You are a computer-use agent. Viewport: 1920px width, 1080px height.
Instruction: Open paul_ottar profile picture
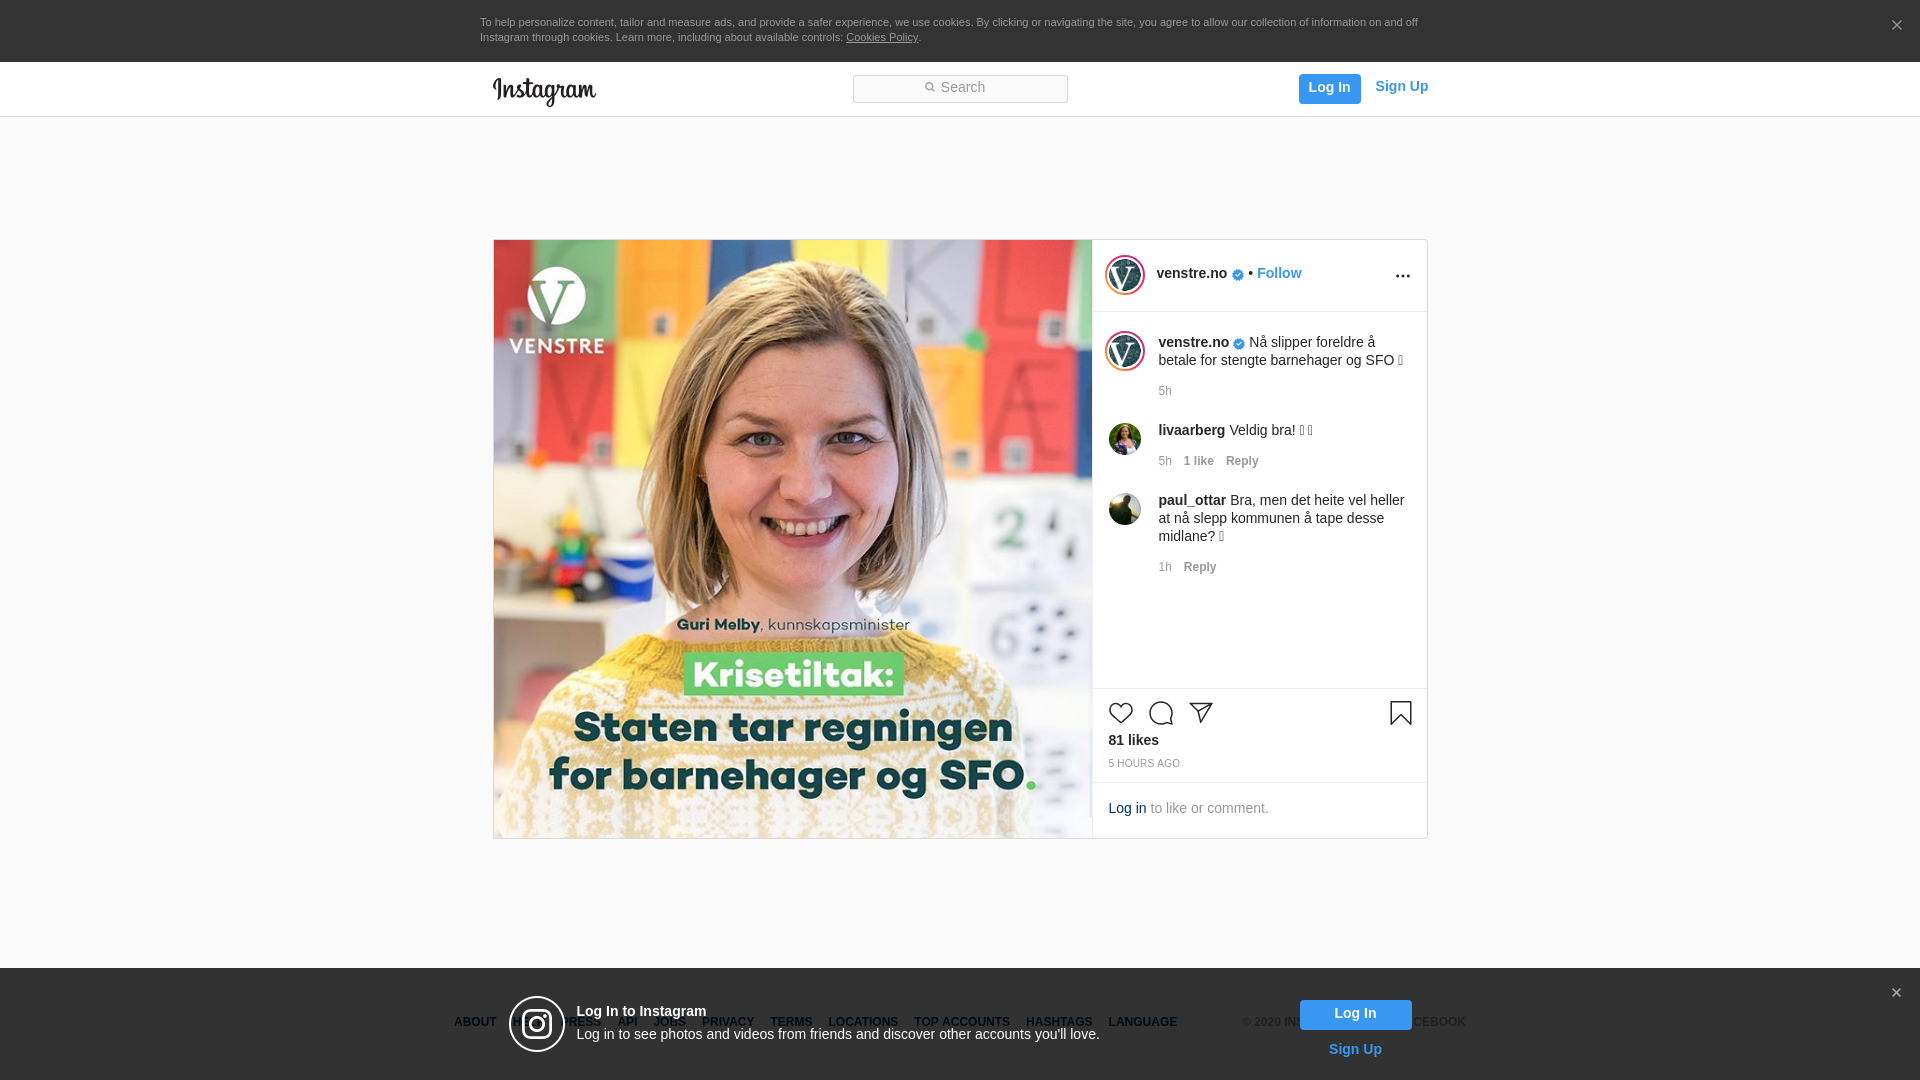1124,509
